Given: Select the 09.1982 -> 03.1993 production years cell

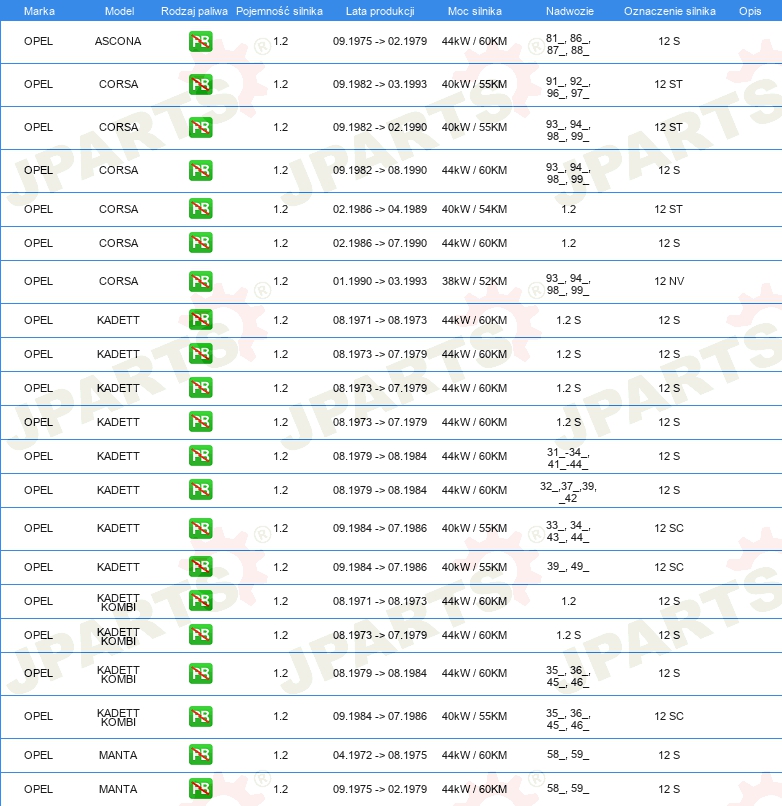Looking at the screenshot, I should (379, 84).
